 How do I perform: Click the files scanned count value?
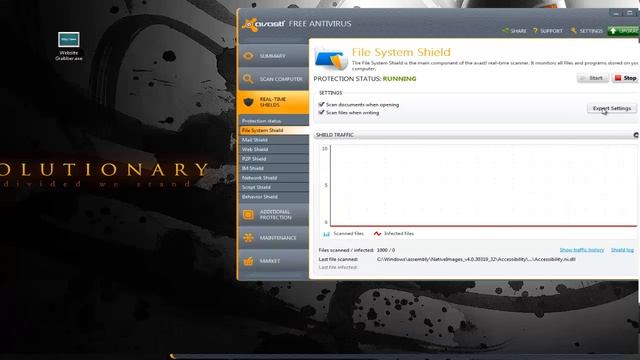[x=385, y=250]
